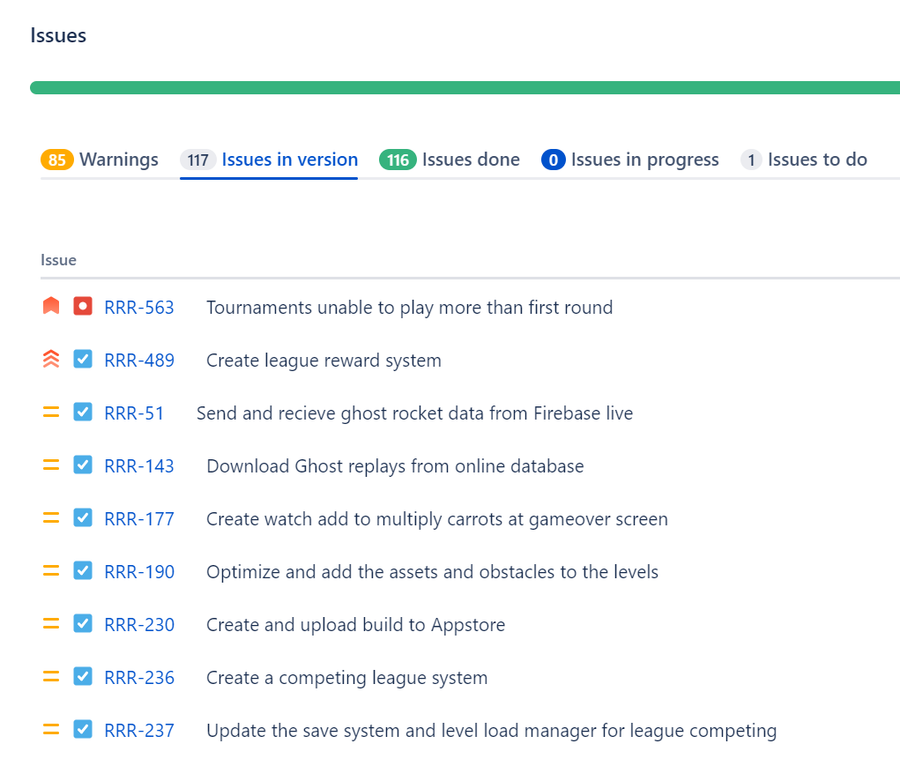Select the Issues to do tab
Screen dimensions: 900x766
pos(804,160)
